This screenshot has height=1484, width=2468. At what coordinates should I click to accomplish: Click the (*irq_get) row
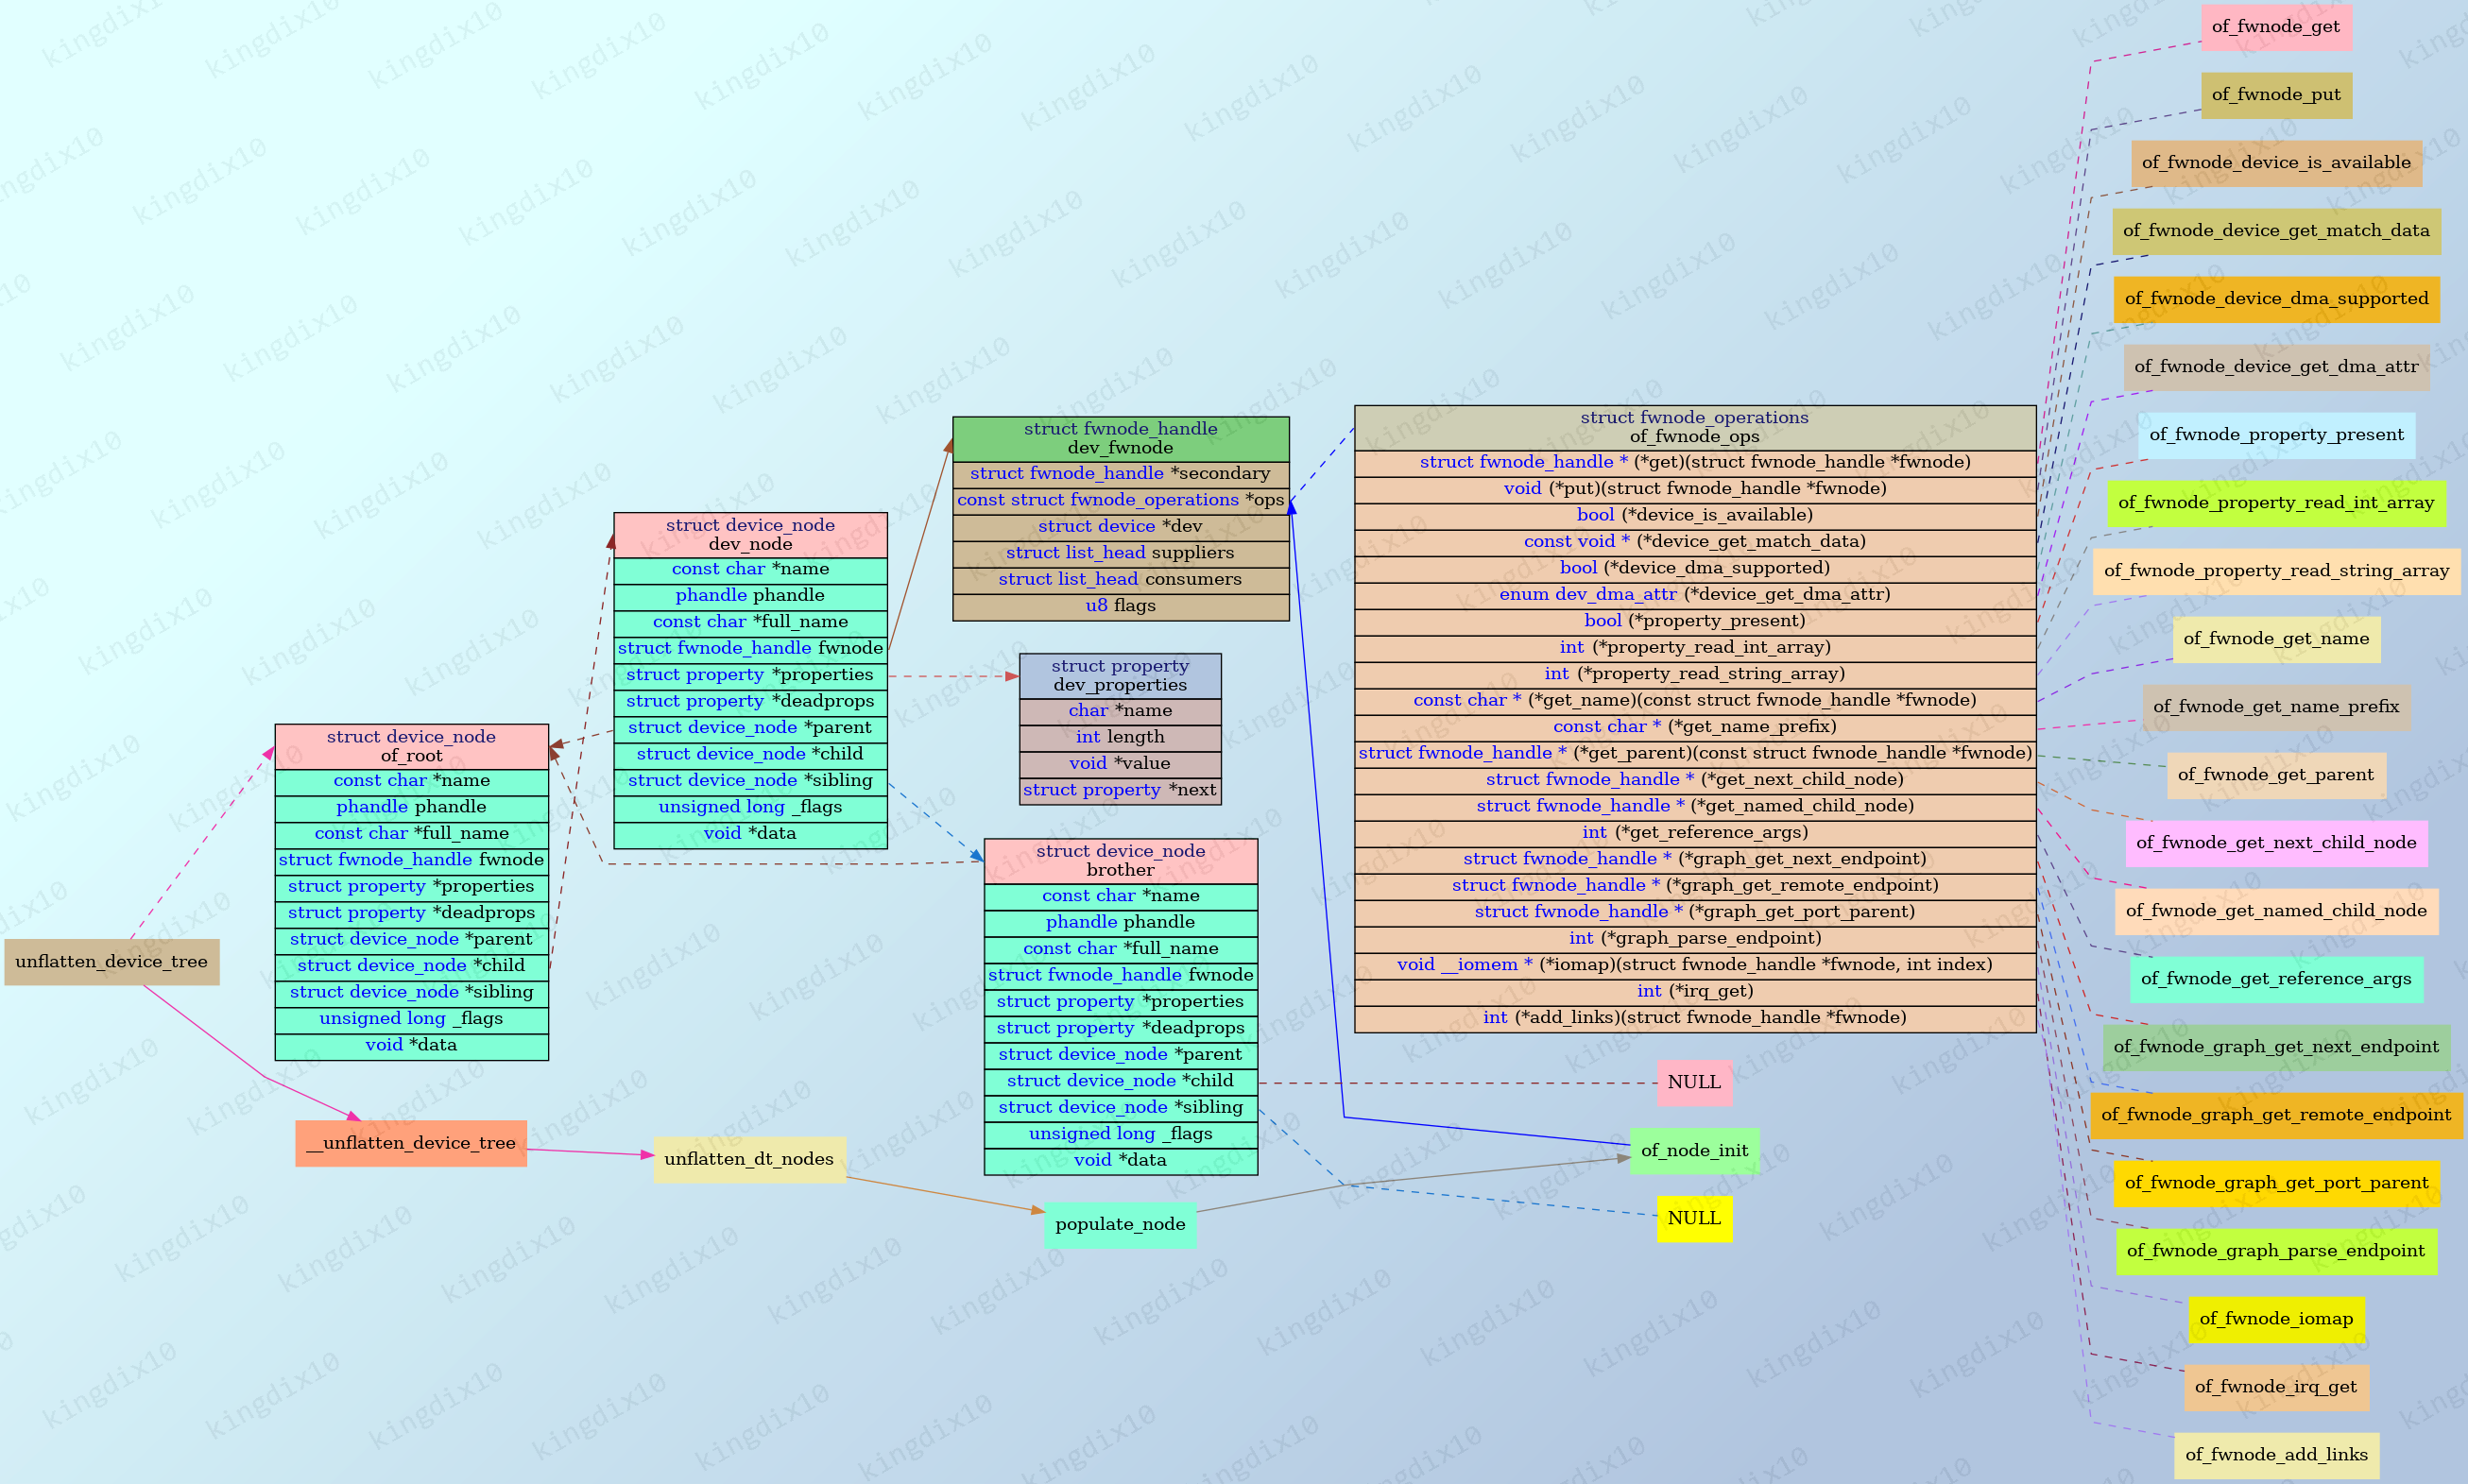1695,992
